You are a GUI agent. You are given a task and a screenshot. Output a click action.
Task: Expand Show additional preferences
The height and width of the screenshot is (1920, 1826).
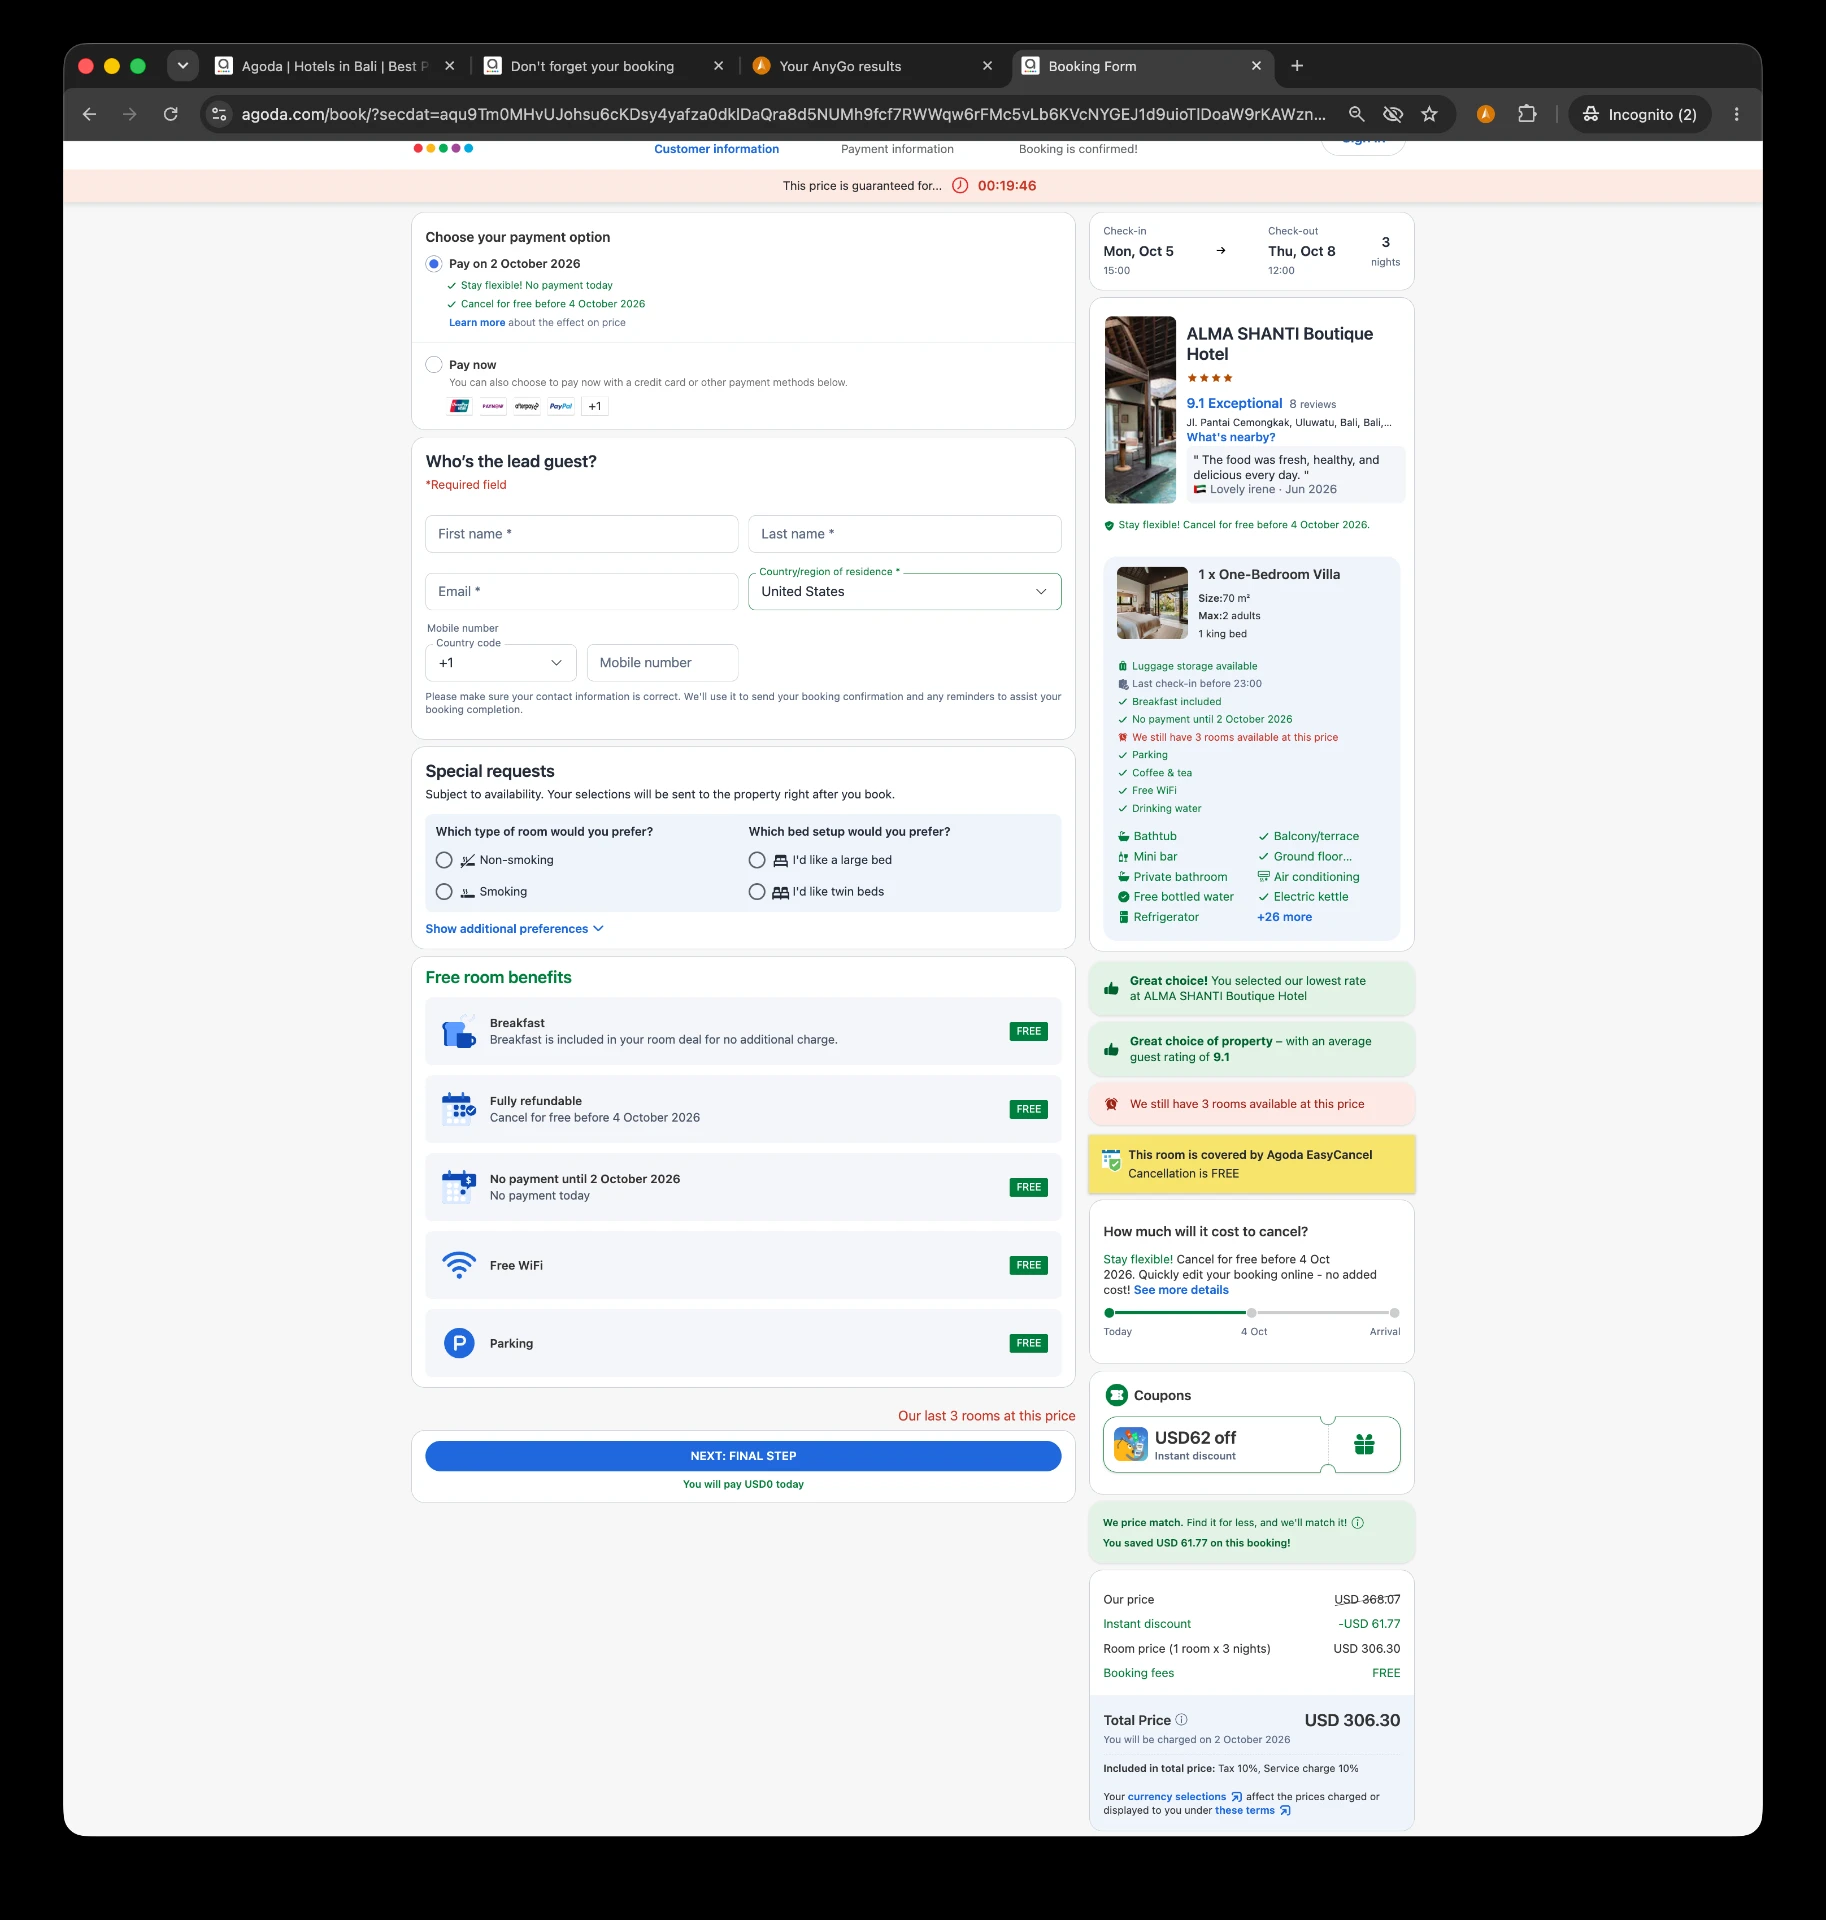[x=514, y=929]
